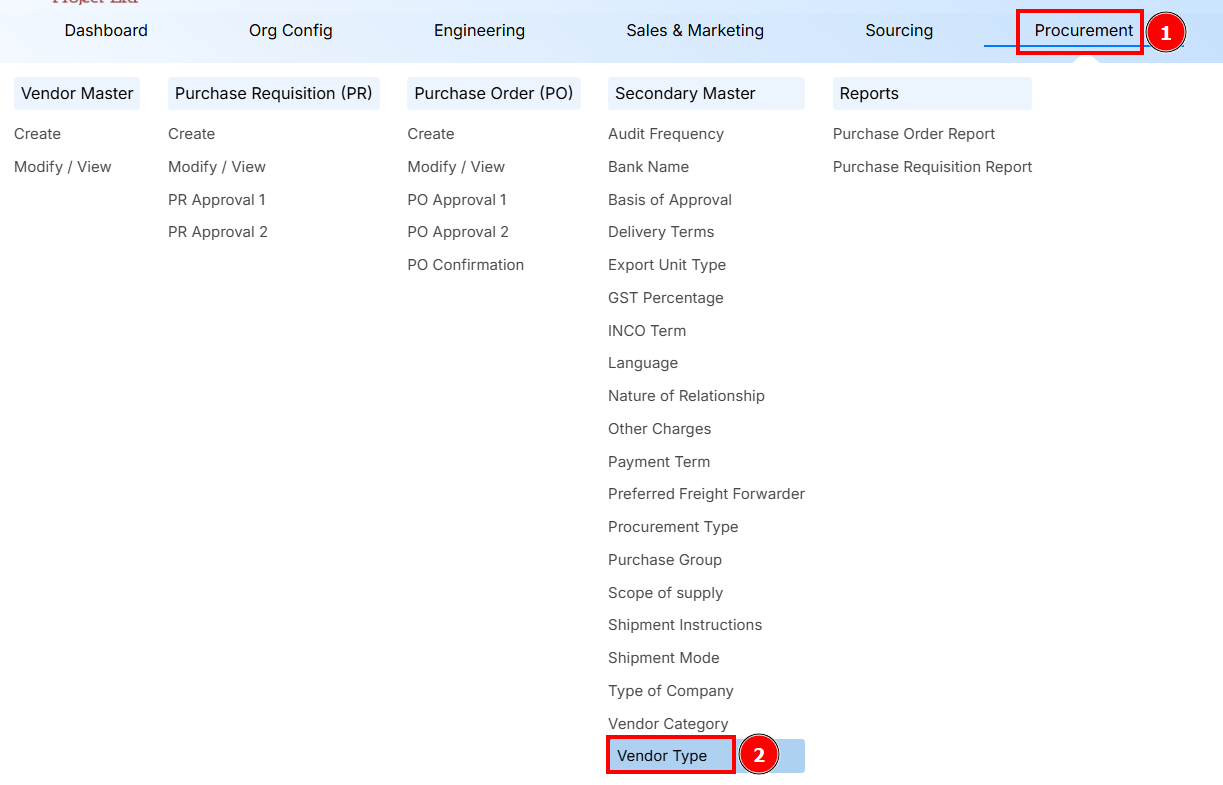Screen dimensions: 1223x785
Task: Expand the Purchase Order (PO) group
Action: 493,92
